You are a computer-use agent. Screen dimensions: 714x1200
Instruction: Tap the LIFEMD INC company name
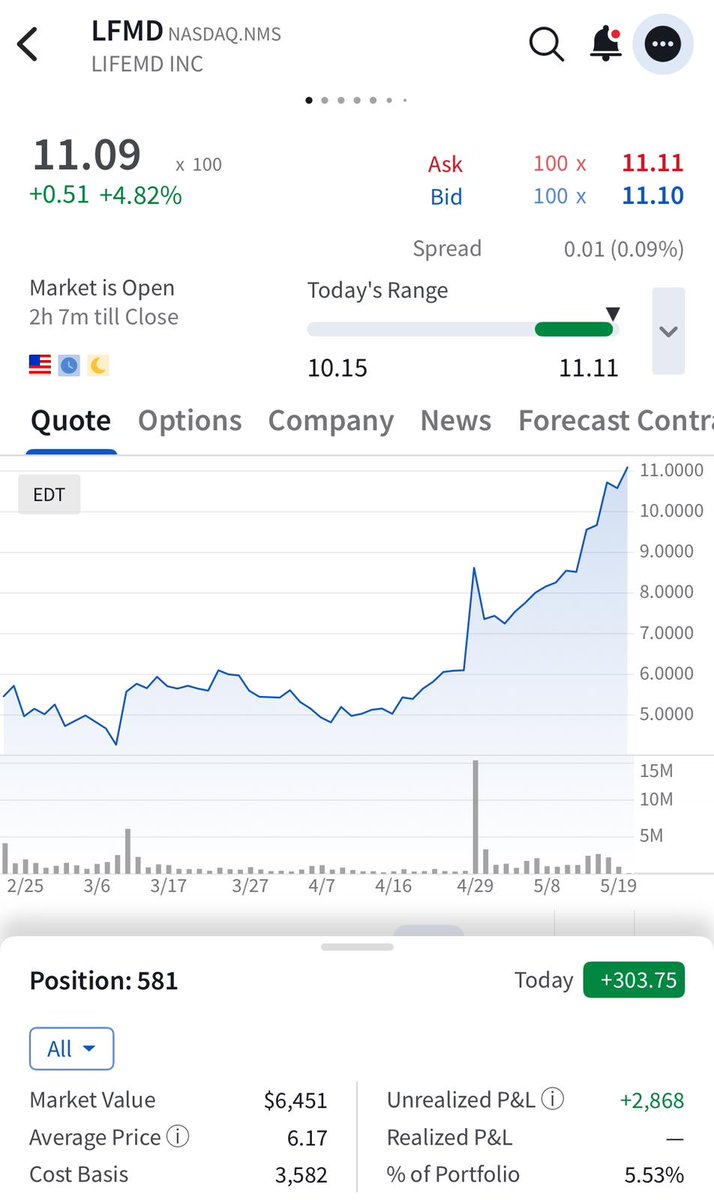[x=147, y=64]
